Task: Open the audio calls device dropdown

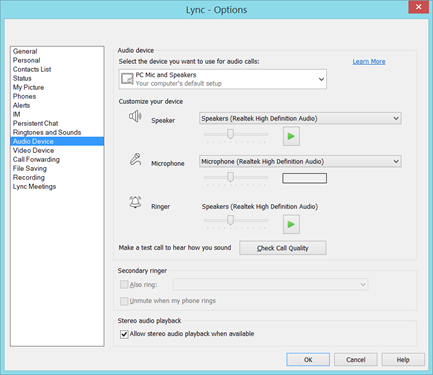Action: coord(223,79)
